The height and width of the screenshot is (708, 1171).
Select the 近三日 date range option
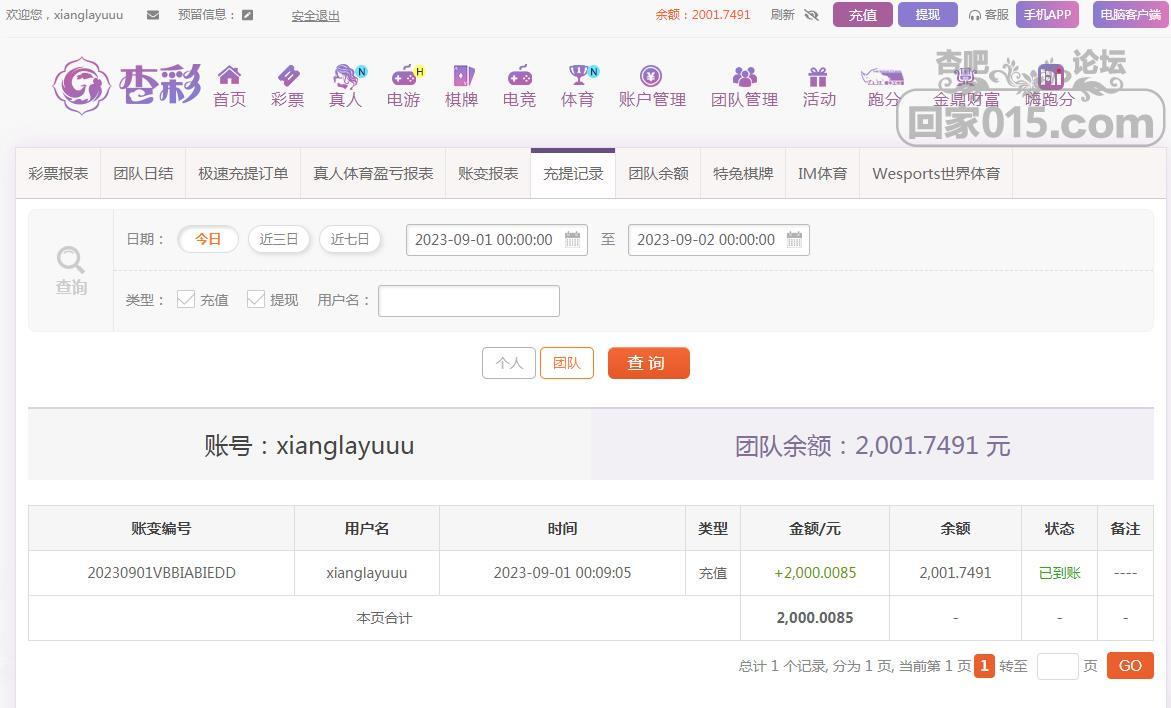tap(279, 239)
